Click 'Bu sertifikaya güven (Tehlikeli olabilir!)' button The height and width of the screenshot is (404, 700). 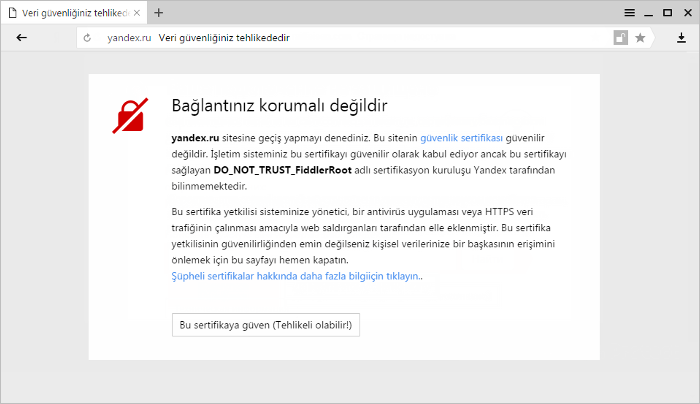click(x=266, y=325)
